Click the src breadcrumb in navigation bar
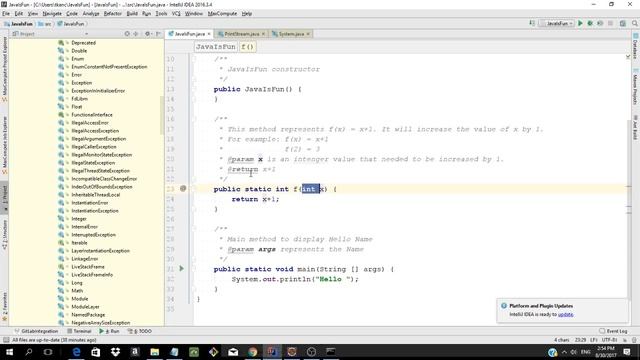 click(45, 24)
